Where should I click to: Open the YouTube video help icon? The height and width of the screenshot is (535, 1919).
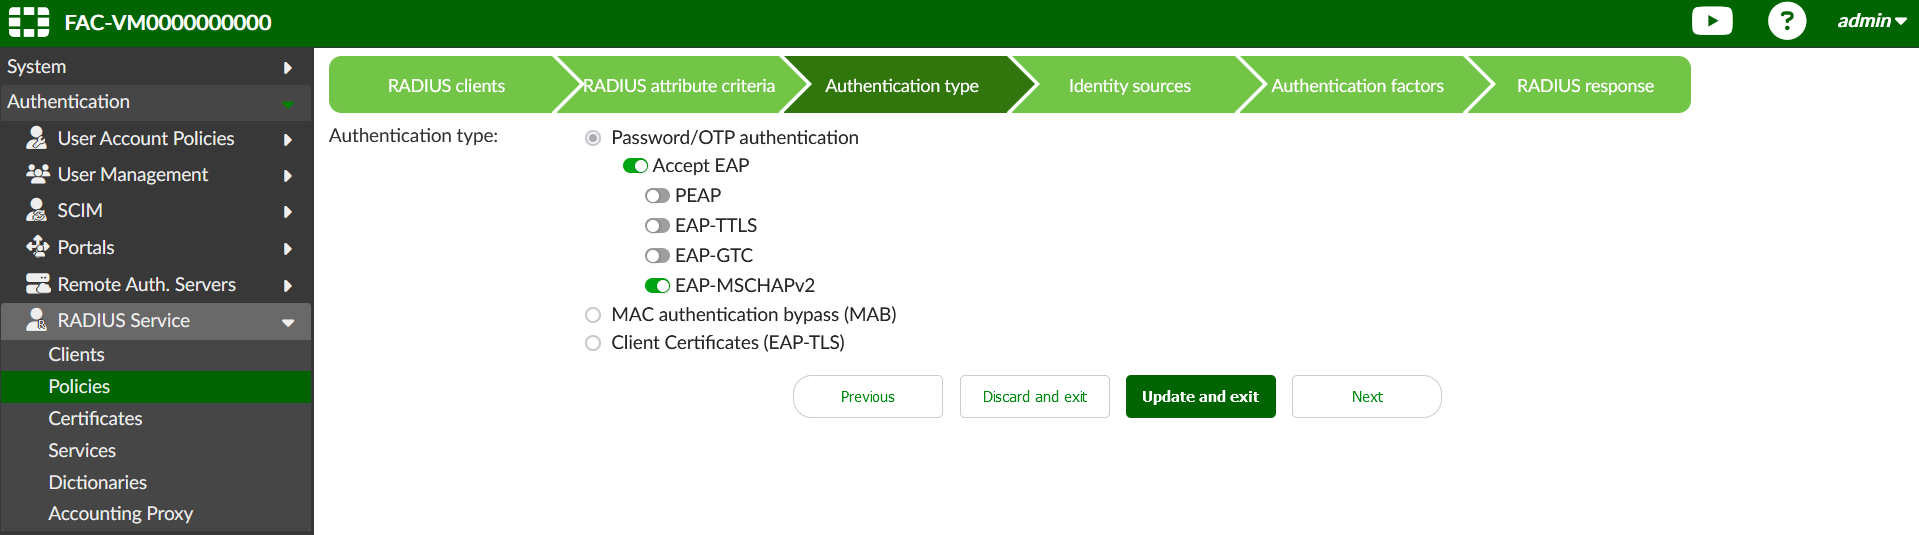[x=1711, y=21]
